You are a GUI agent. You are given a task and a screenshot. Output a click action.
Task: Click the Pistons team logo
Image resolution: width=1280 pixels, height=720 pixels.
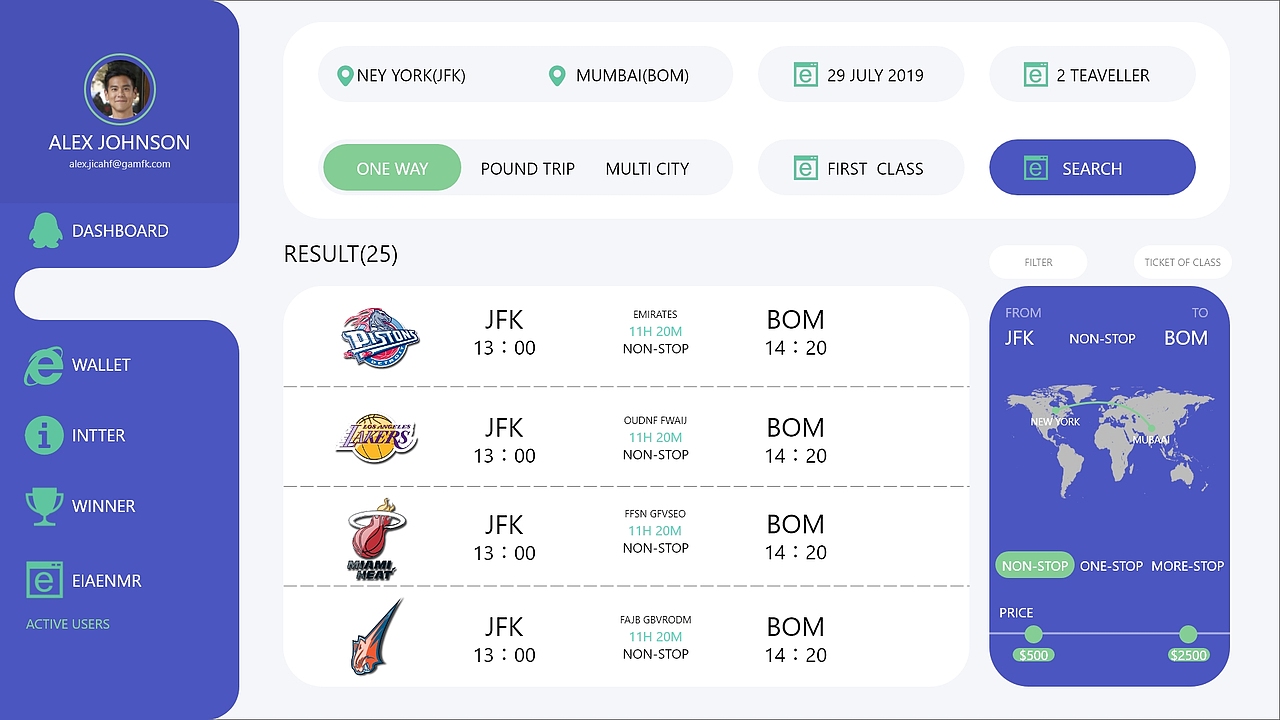pyautogui.click(x=380, y=336)
